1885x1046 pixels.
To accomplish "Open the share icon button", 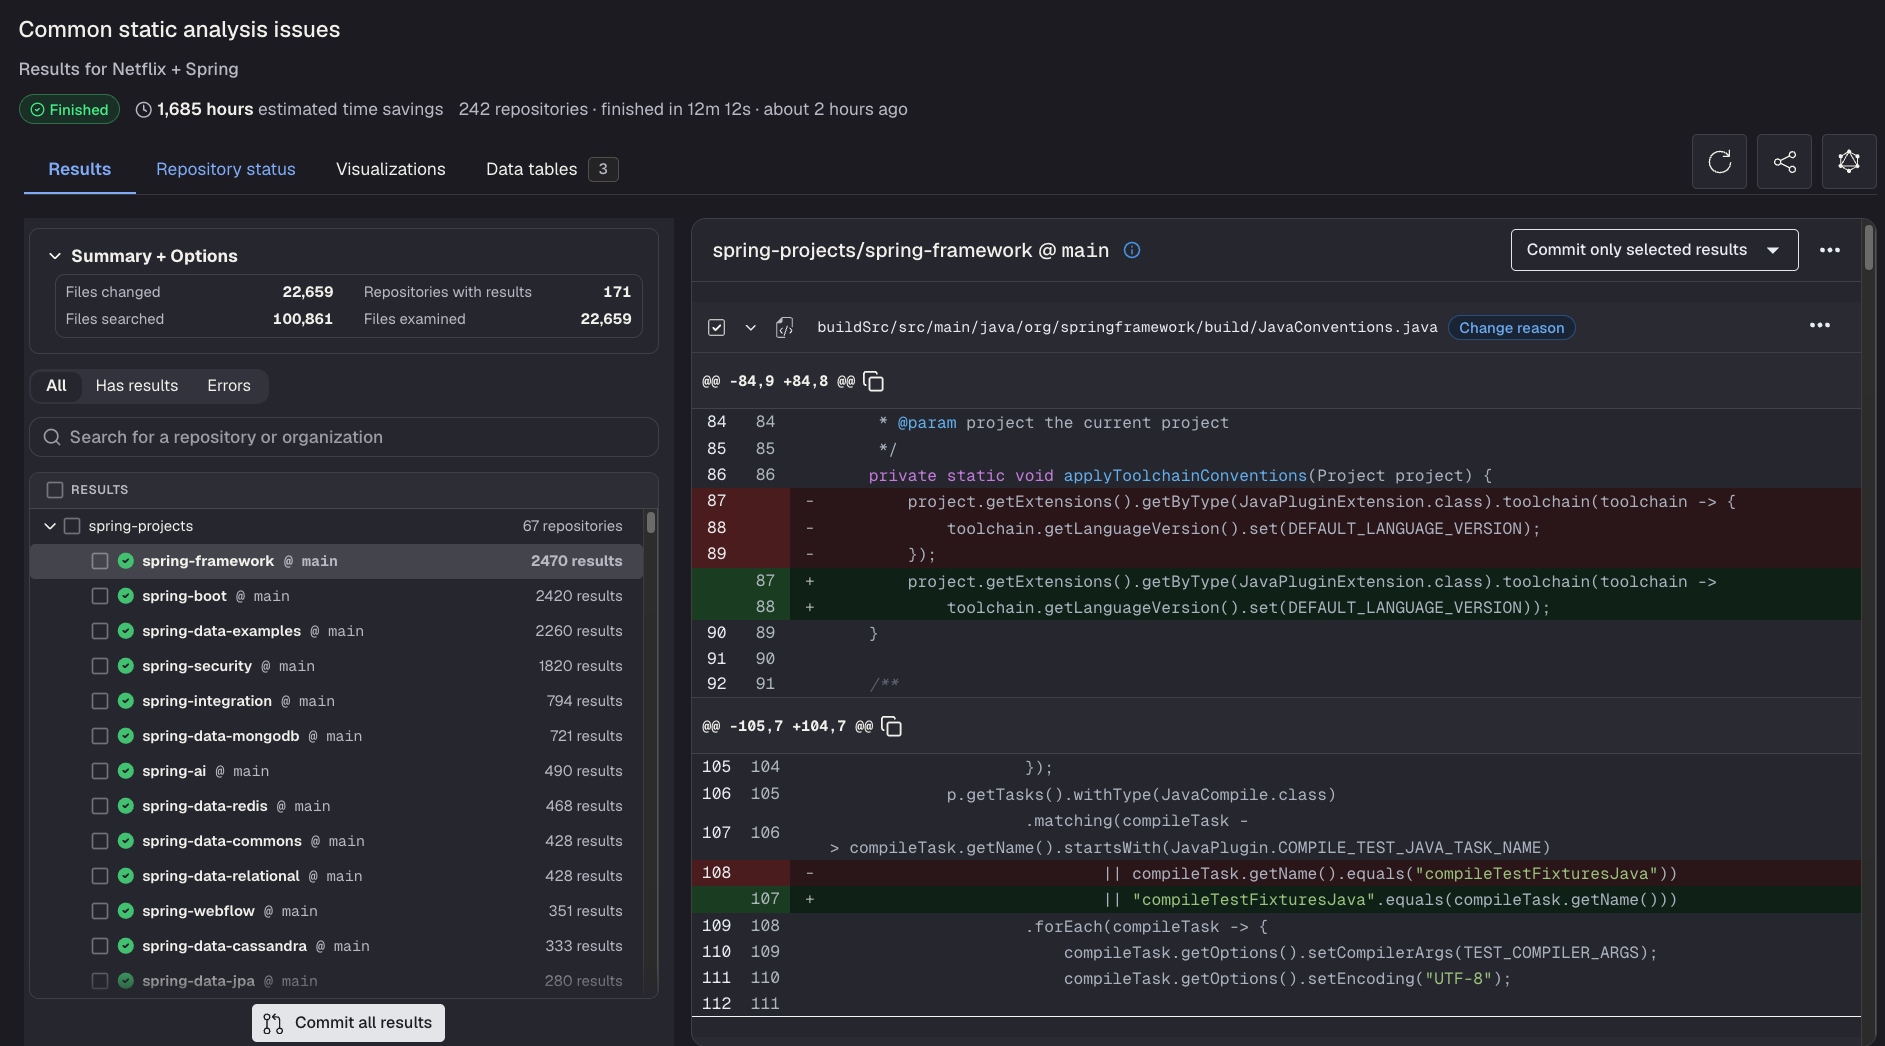I will (x=1784, y=161).
